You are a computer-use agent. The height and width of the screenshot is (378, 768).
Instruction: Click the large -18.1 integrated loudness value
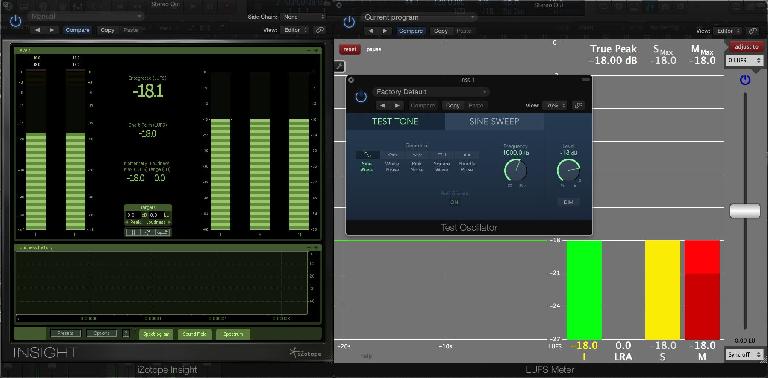point(148,92)
